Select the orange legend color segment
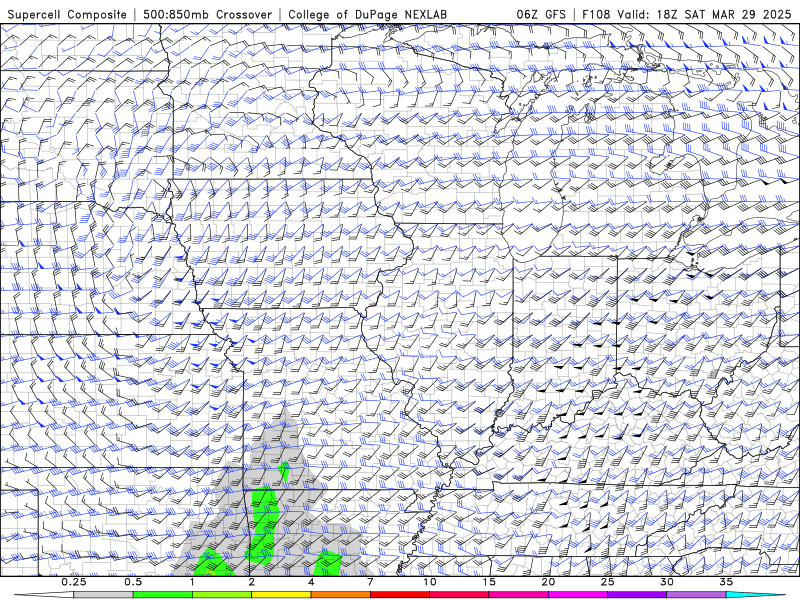Screen dimensions: 800x600 [340, 595]
